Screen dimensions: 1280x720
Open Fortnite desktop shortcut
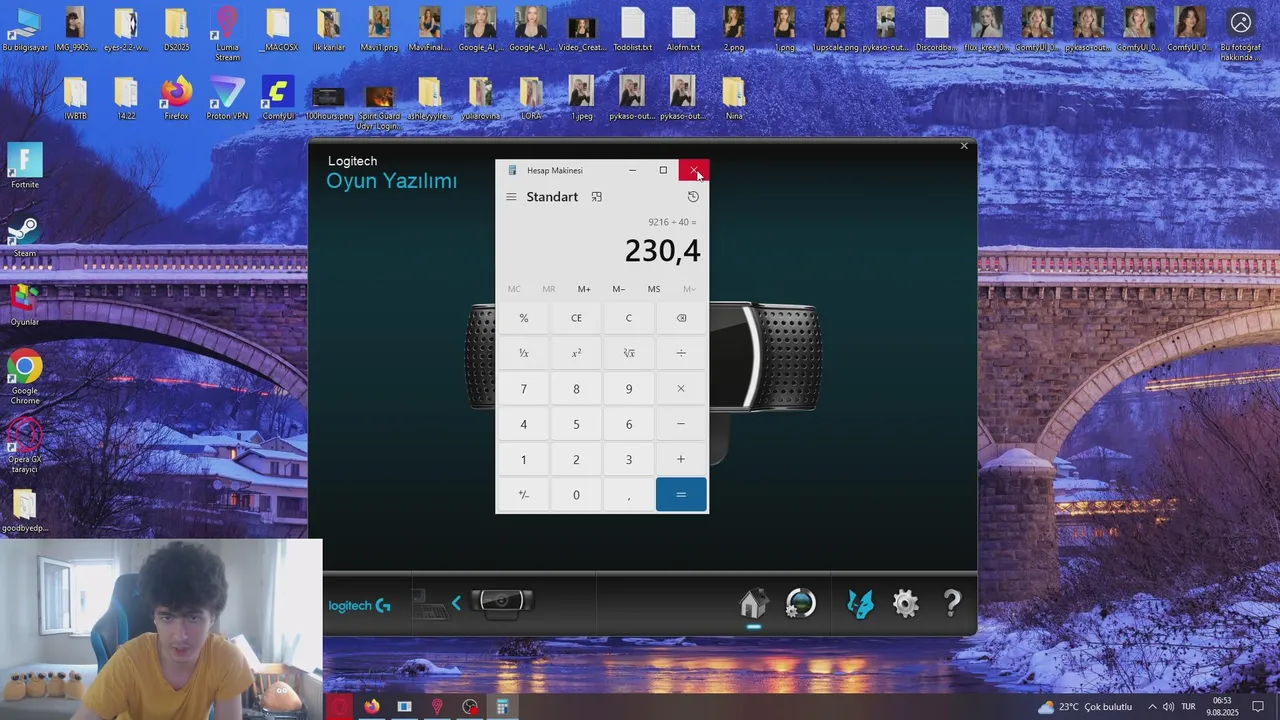coord(25,166)
